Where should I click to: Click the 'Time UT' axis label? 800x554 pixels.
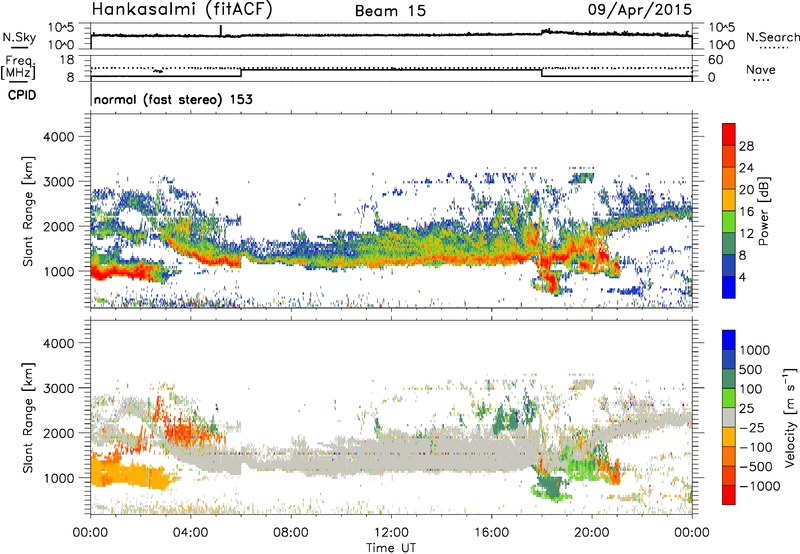[x=391, y=548]
